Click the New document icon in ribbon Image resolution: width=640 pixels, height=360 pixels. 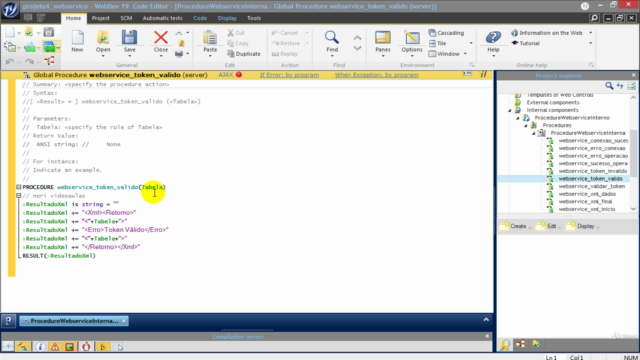coord(77,38)
